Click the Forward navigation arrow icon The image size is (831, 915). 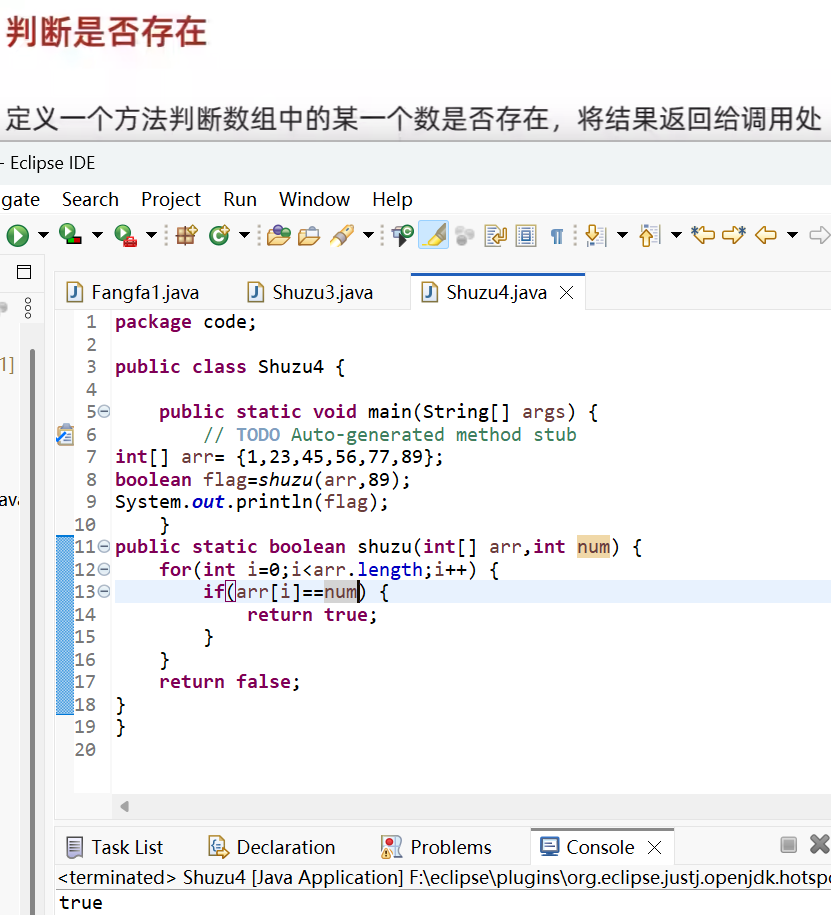[x=820, y=236]
